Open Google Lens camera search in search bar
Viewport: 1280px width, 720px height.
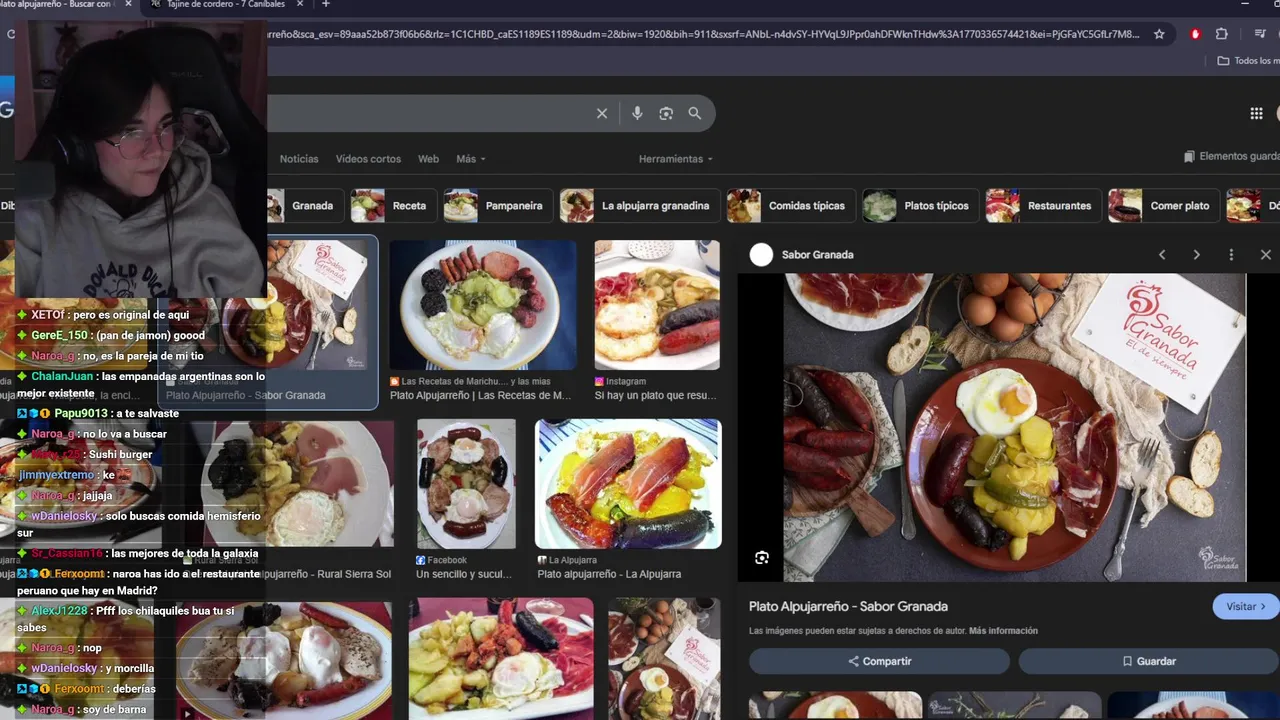(666, 114)
